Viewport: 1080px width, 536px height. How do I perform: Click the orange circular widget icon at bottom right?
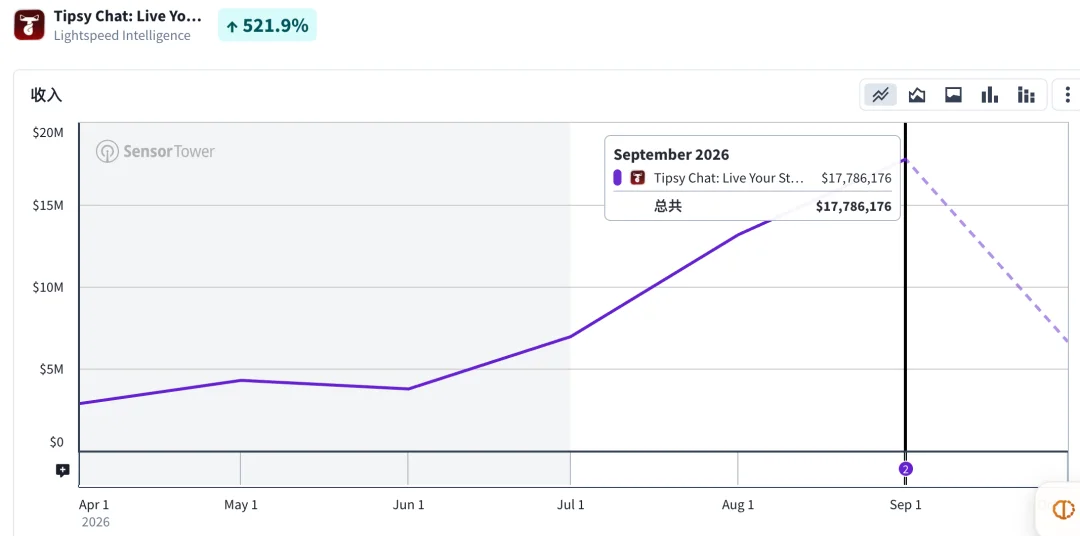click(x=1064, y=508)
